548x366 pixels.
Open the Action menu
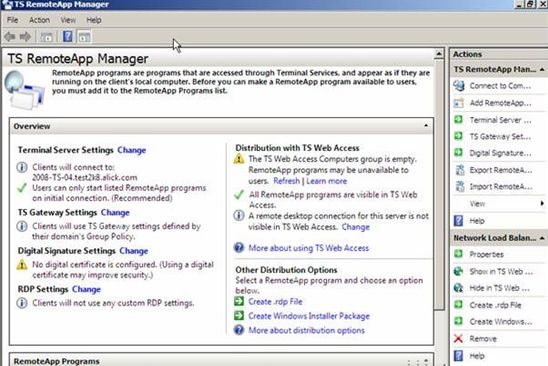point(39,20)
